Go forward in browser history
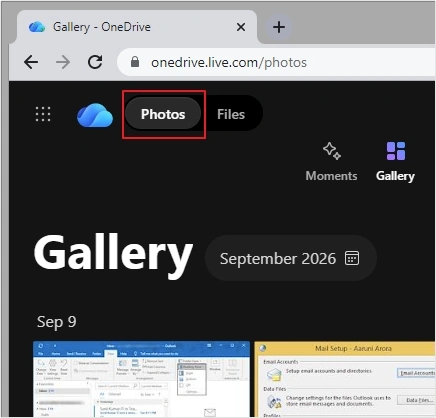The image size is (436, 418). [x=63, y=62]
